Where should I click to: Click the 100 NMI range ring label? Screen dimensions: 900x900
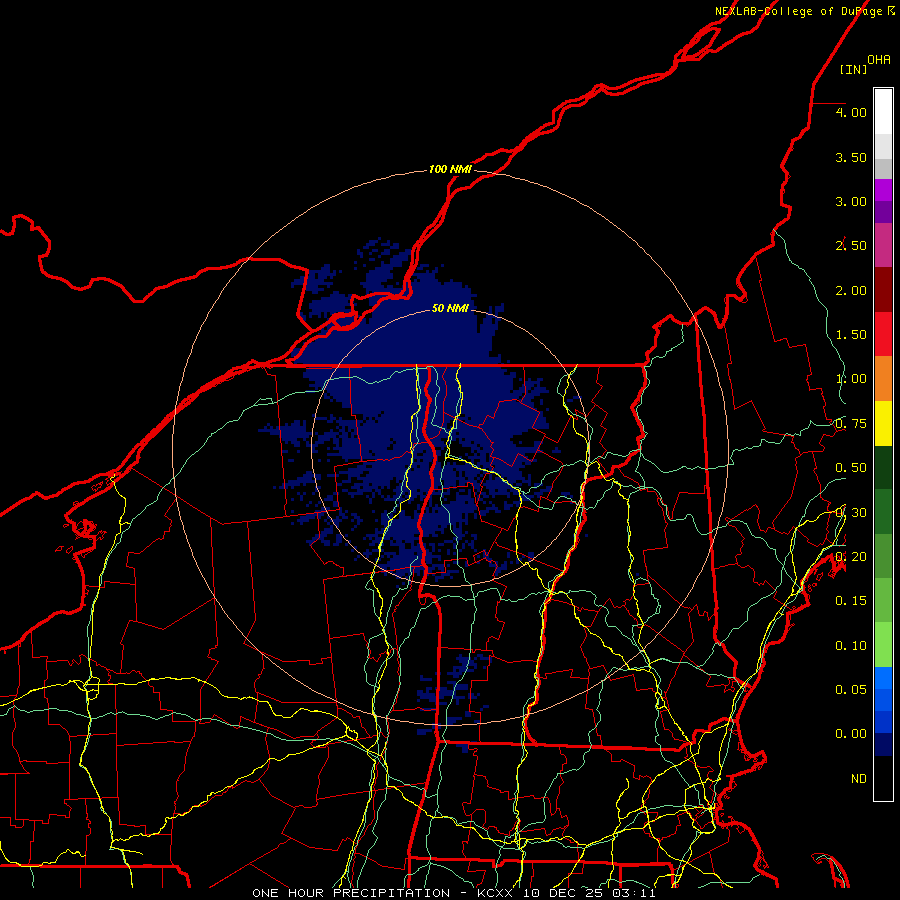click(450, 169)
